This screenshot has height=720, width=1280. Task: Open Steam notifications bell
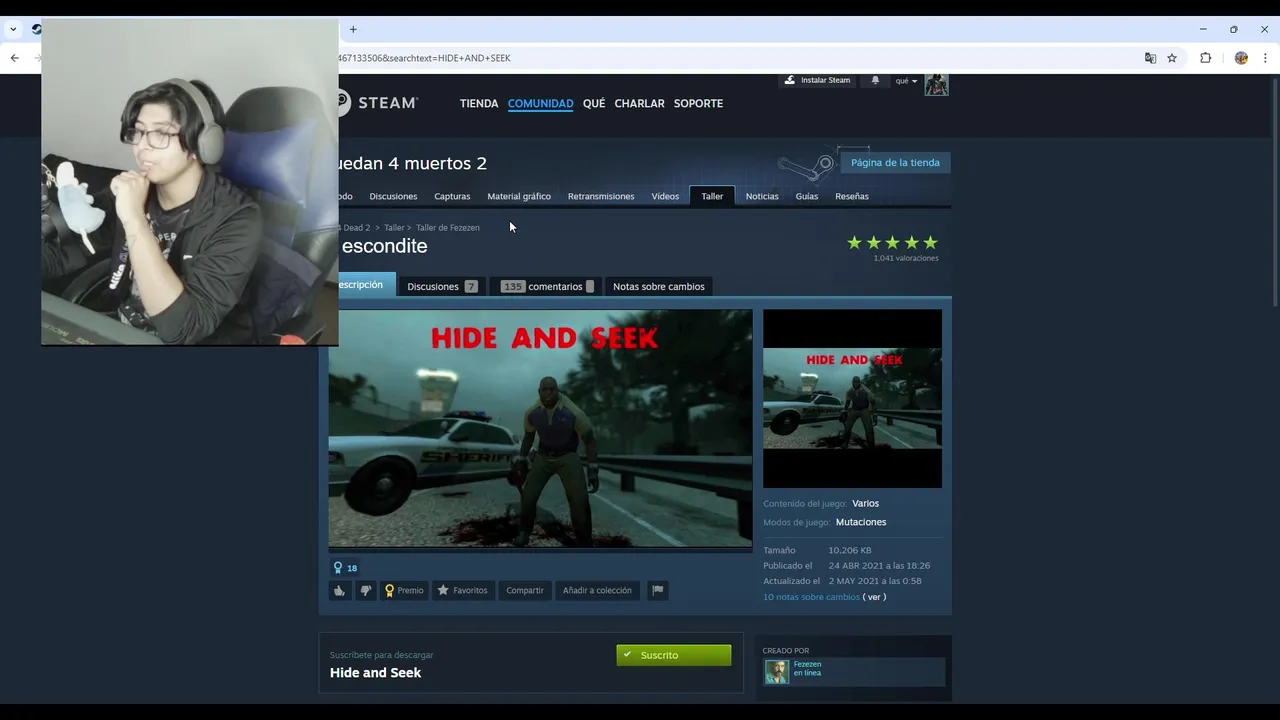pyautogui.click(x=875, y=80)
